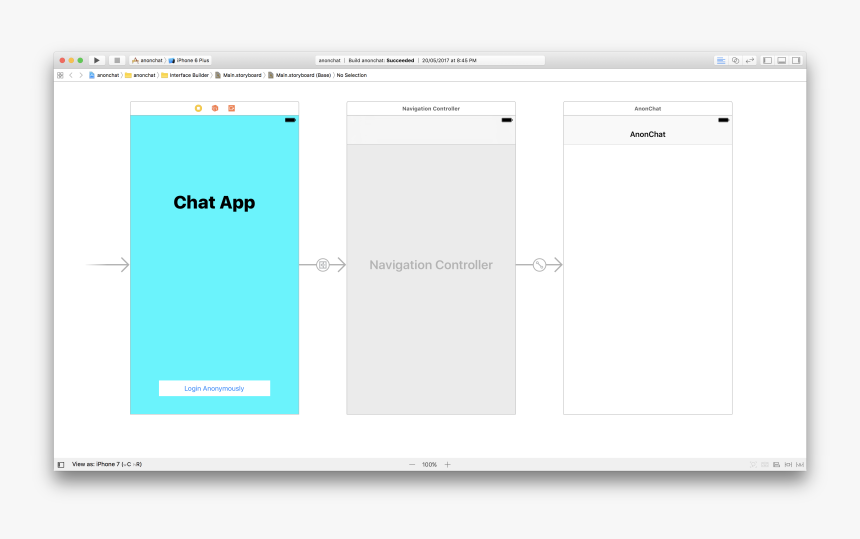Image resolution: width=860 pixels, height=539 pixels.
Task: Select the AnonChat scene title bar
Action: point(648,109)
